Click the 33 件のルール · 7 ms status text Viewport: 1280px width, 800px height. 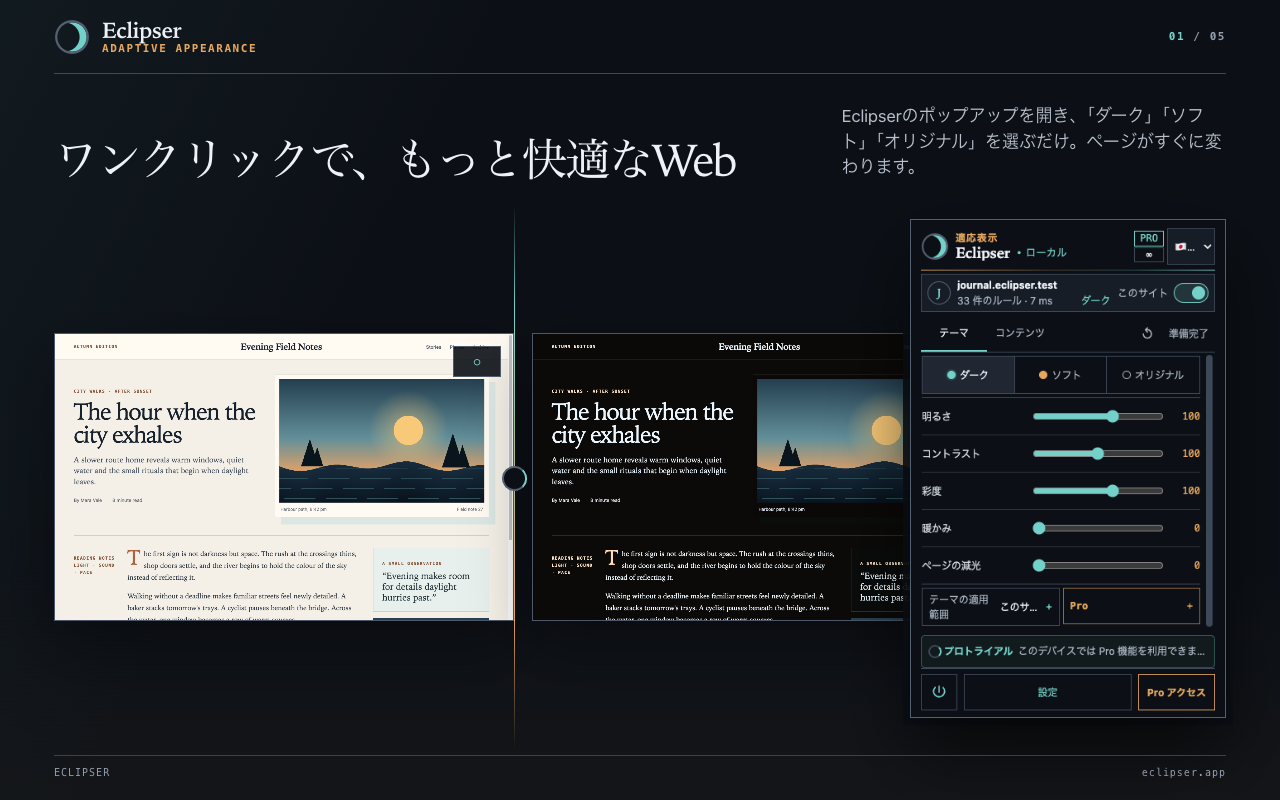1003,301
